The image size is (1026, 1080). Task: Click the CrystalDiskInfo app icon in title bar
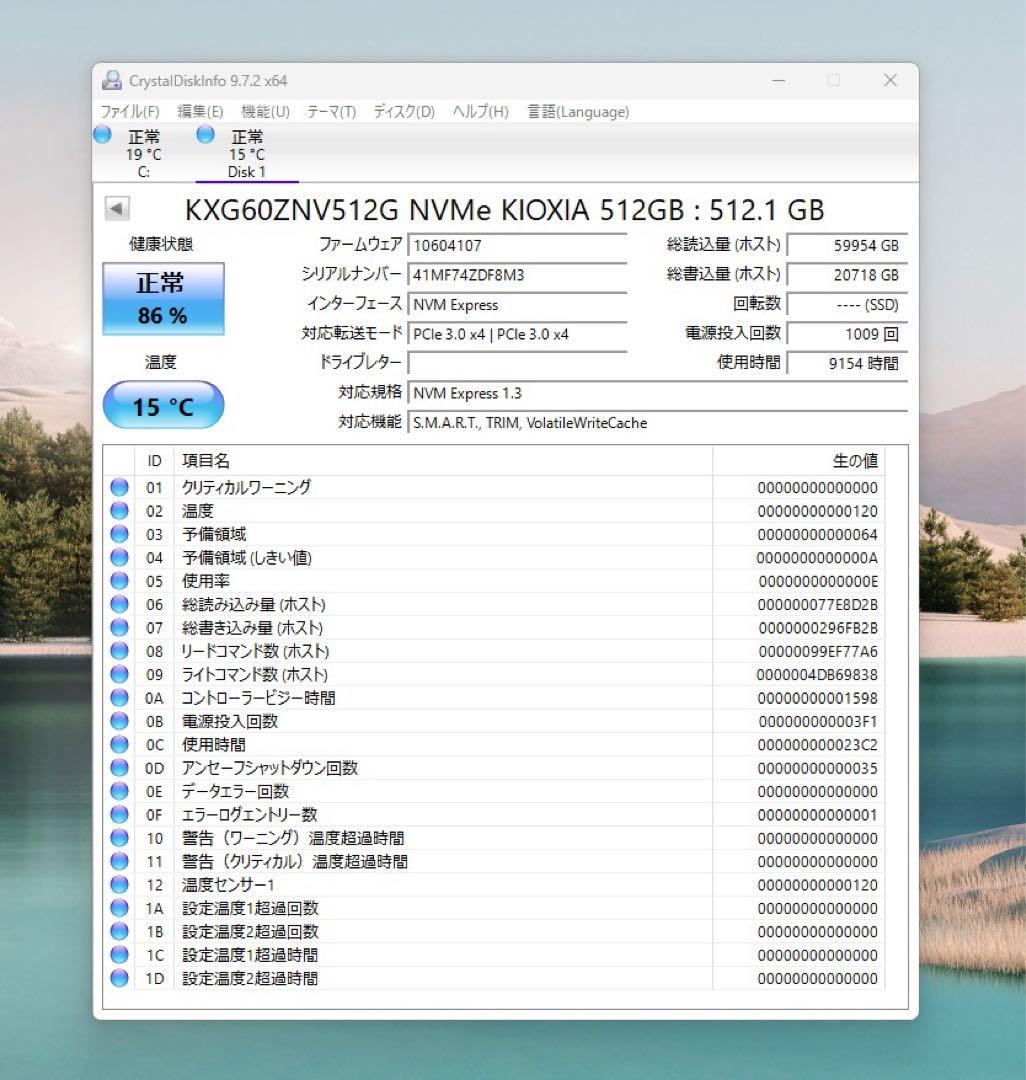(112, 81)
